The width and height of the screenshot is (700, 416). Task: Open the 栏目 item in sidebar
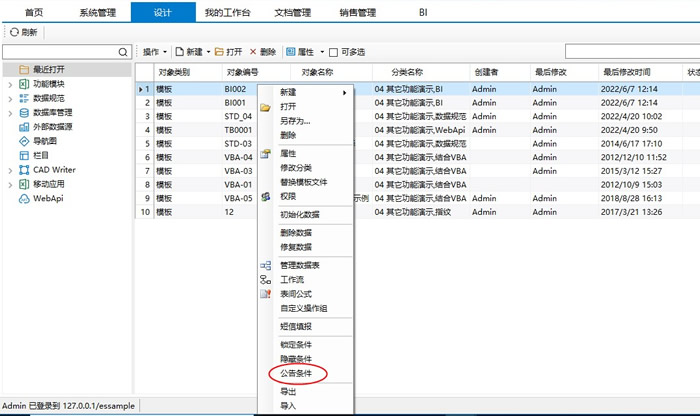pyautogui.click(x=40, y=155)
